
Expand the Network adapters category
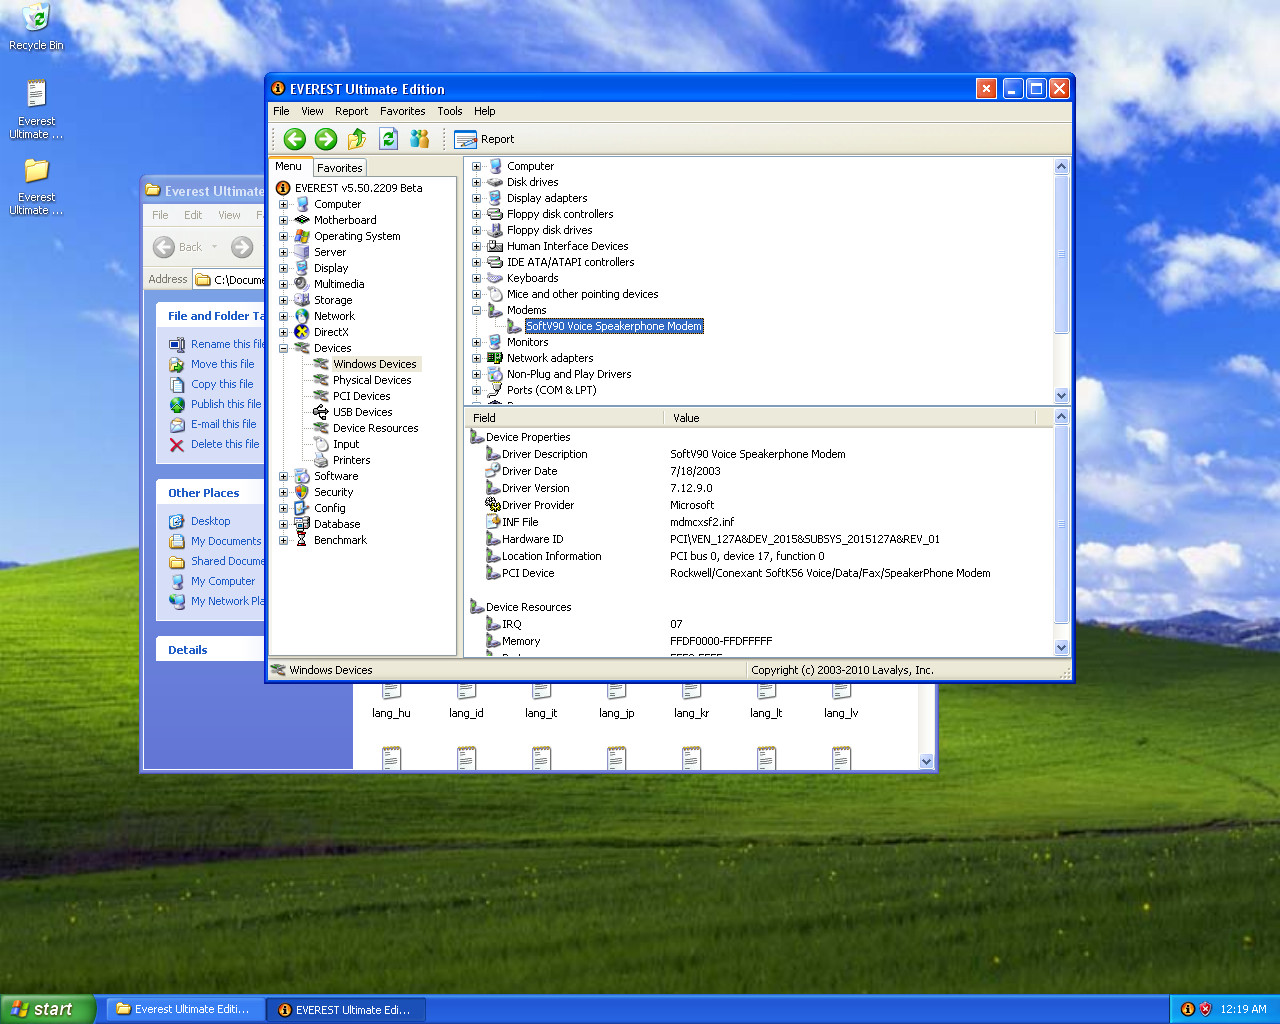pos(476,358)
